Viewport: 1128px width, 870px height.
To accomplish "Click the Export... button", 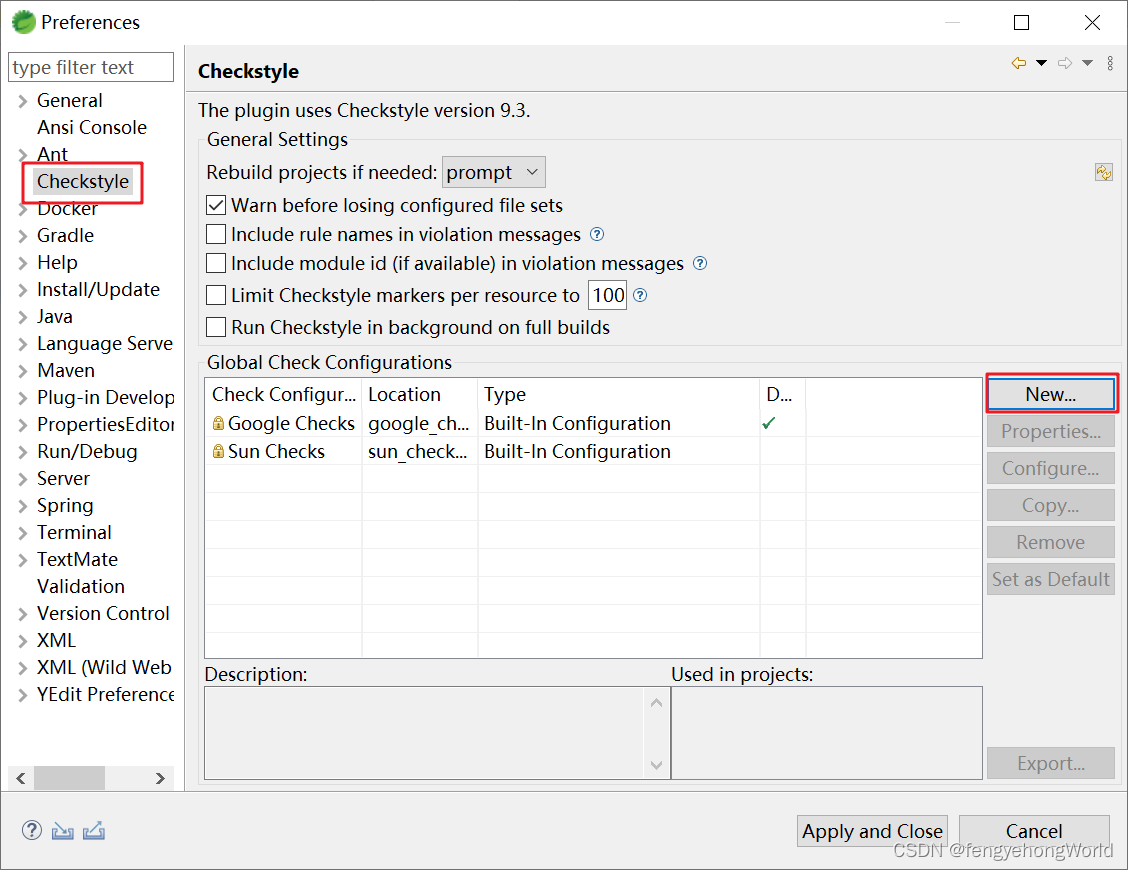I will click(x=1050, y=763).
